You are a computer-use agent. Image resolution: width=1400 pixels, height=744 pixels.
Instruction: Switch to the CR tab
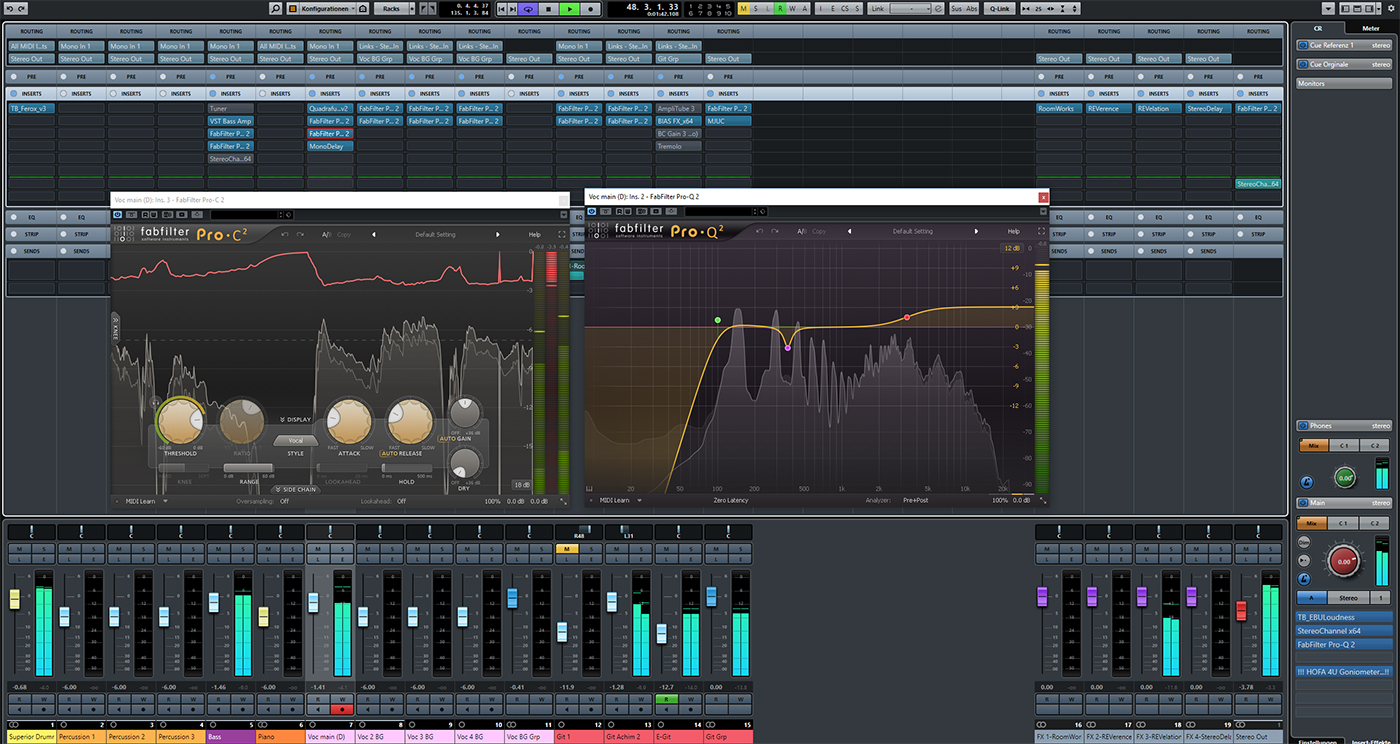pyautogui.click(x=1317, y=28)
